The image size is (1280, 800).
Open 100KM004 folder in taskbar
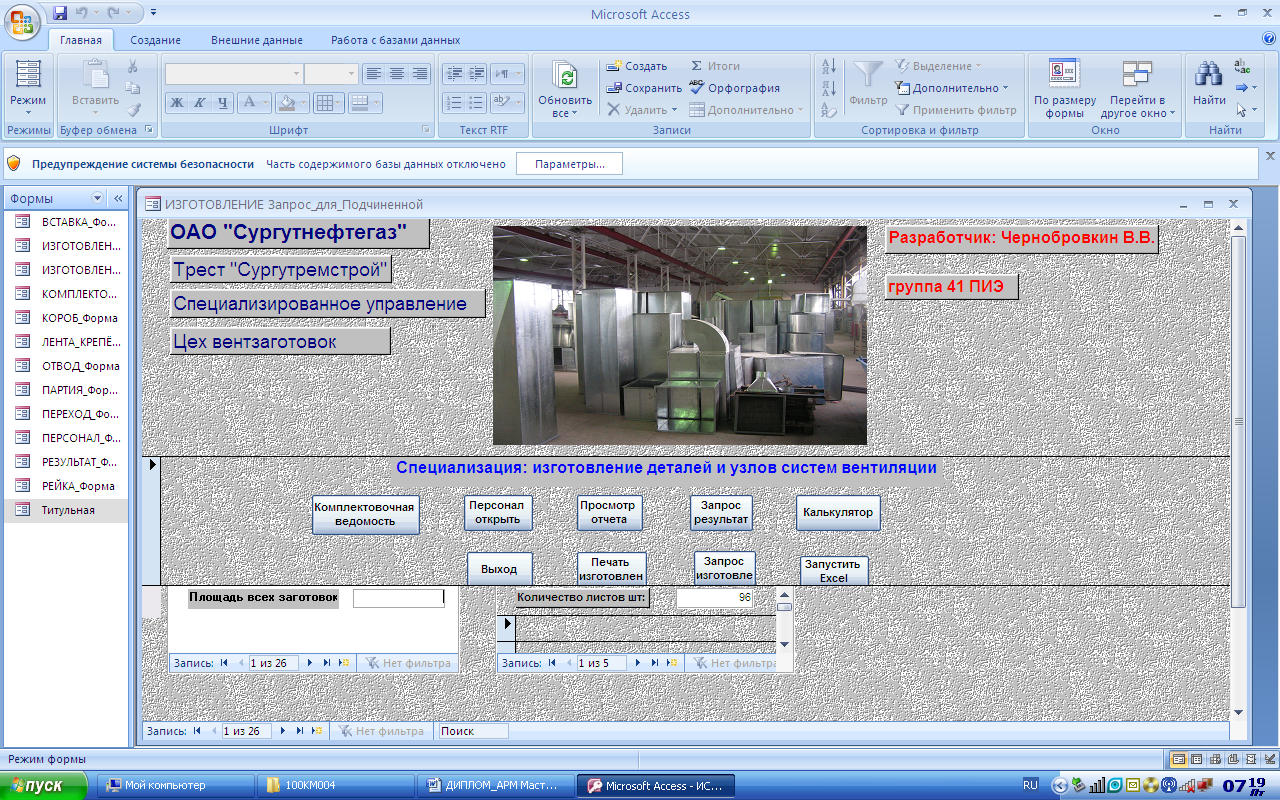coord(337,786)
